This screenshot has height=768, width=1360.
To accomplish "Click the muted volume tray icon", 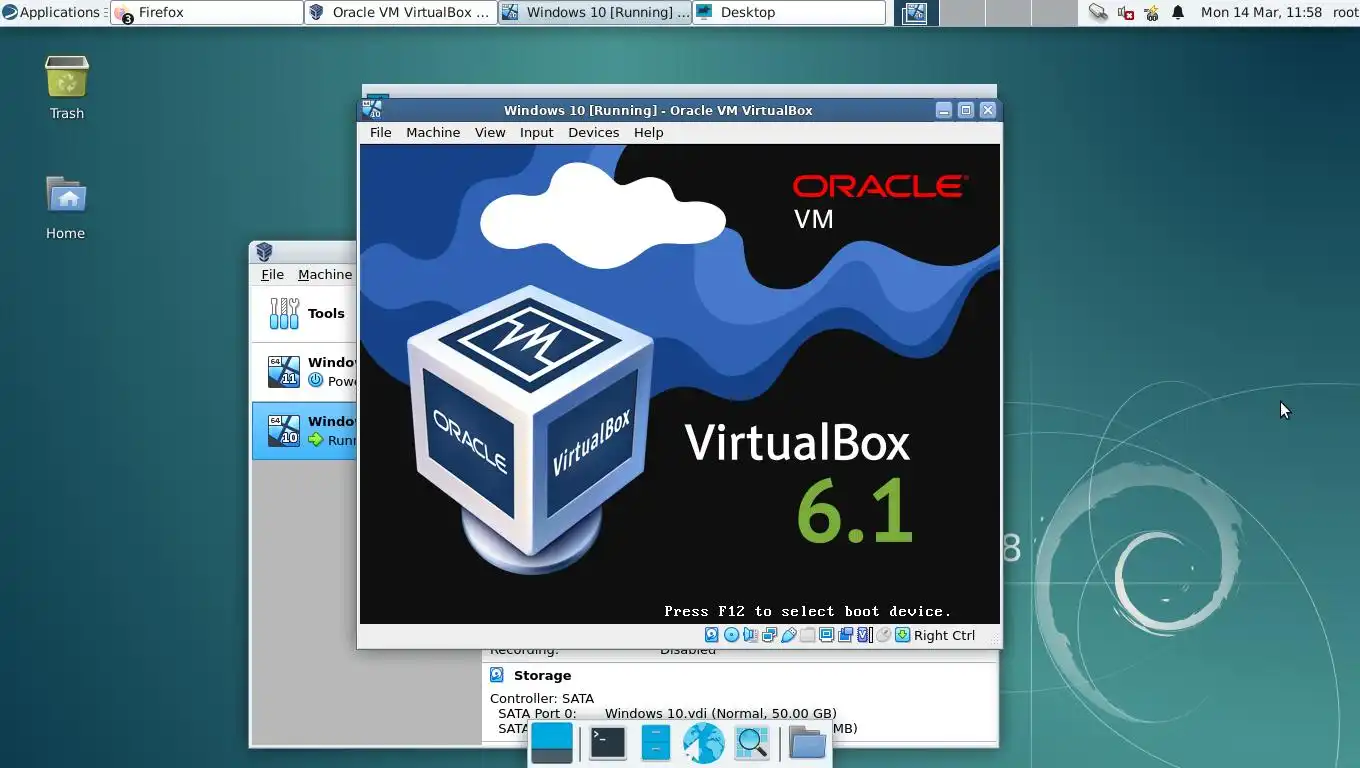I will tap(1126, 13).
